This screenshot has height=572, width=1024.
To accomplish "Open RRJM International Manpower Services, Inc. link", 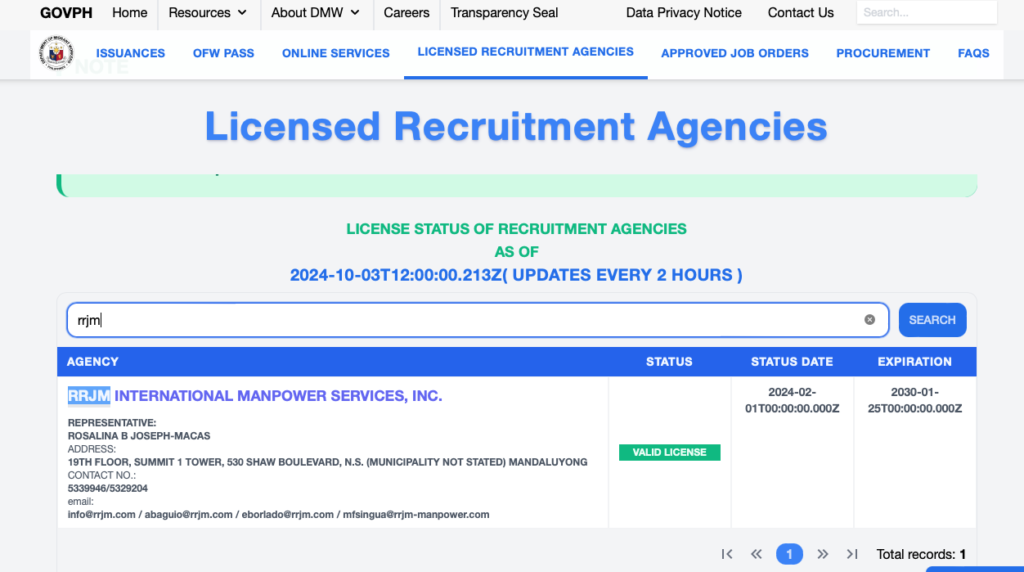I will (x=255, y=396).
